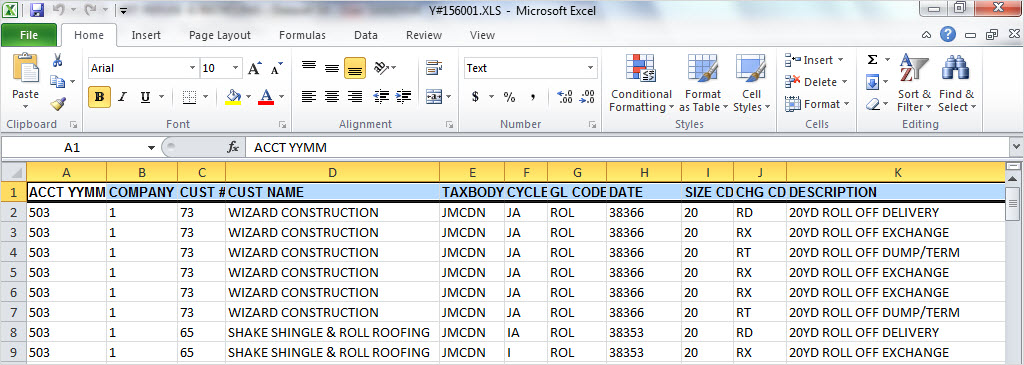1024x365 pixels.
Task: Switch to the Review tab
Action: pos(424,35)
